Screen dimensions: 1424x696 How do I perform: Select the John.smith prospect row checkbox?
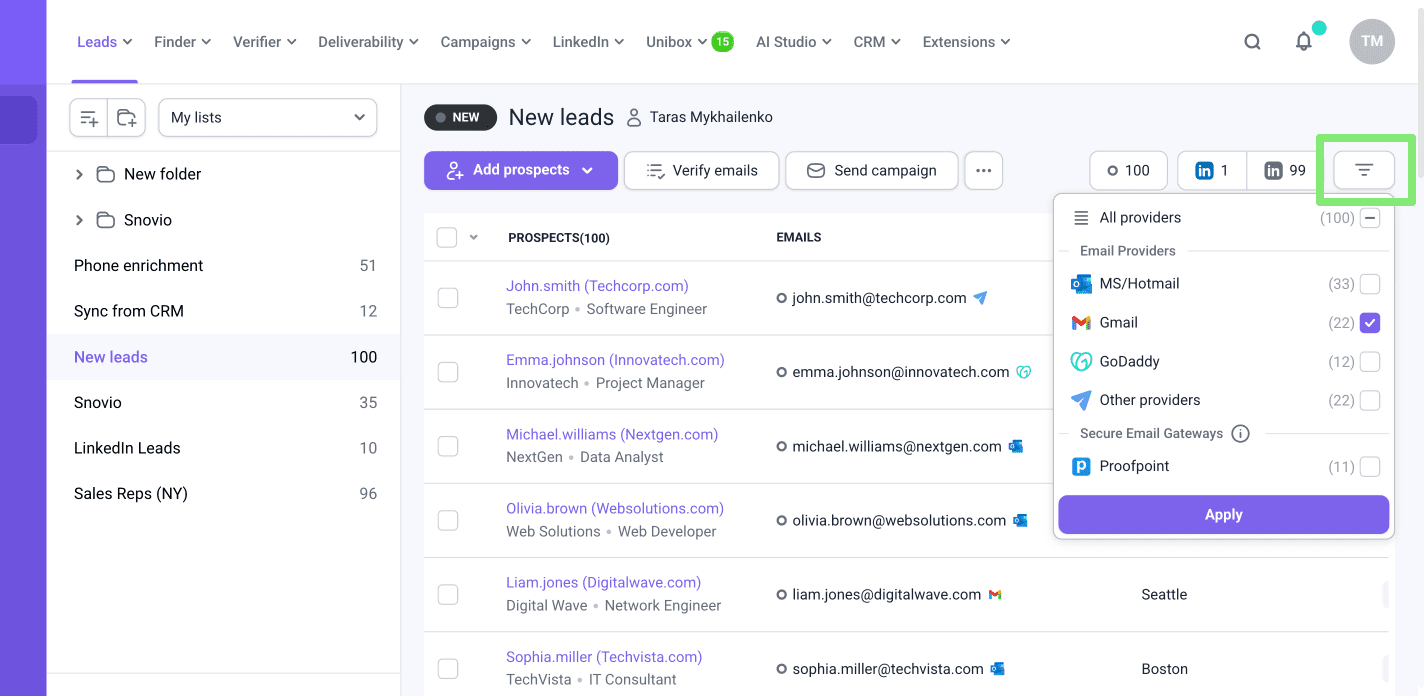coord(448,298)
